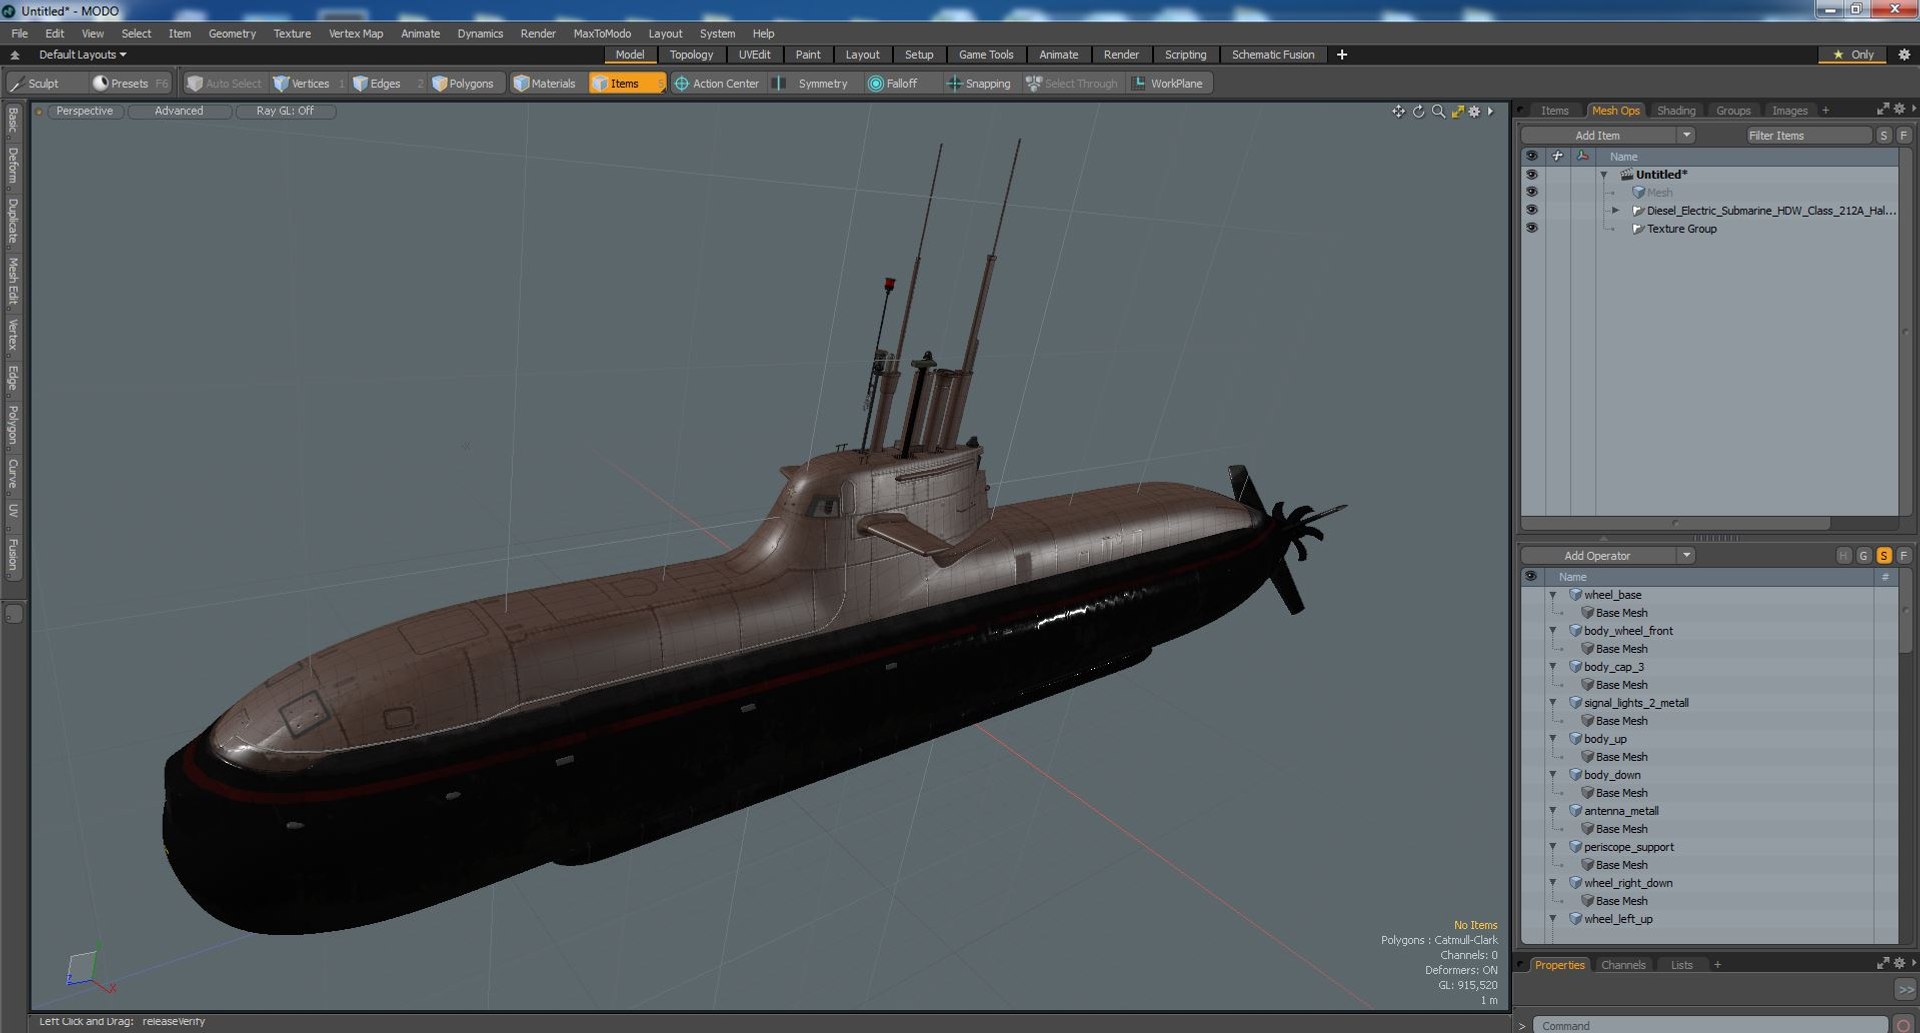The width and height of the screenshot is (1920, 1033).
Task: Expand the Diesel_Electric_Submarine item tree
Action: [x=1615, y=210]
